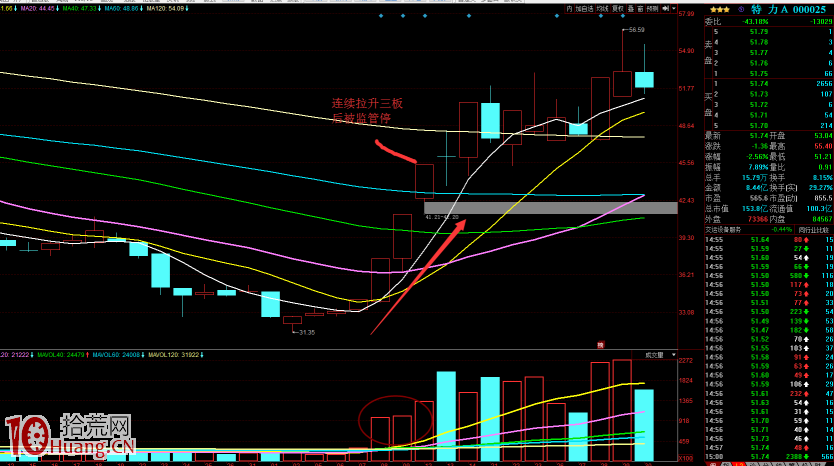This screenshot has width=834, height=466.
Task: Open the 复权 adjustment option
Action: (x=618, y=9)
